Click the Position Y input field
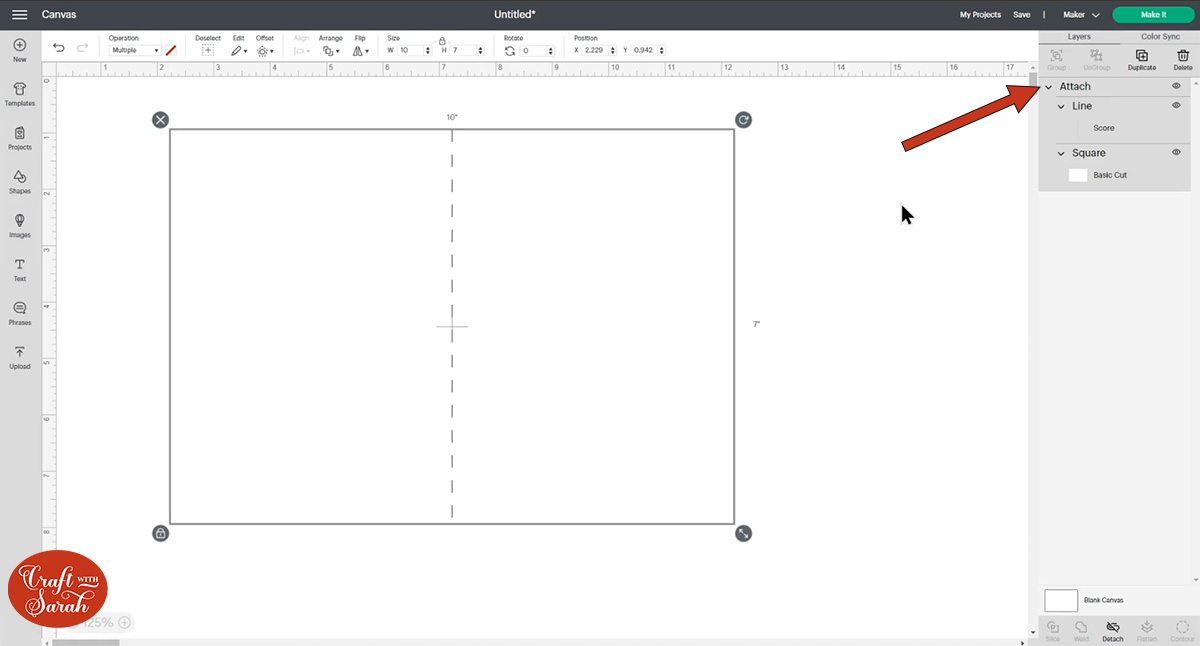 click(646, 50)
